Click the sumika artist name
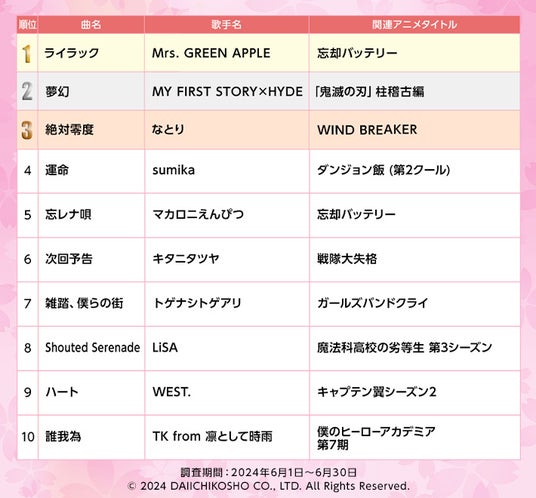 click(x=174, y=170)
